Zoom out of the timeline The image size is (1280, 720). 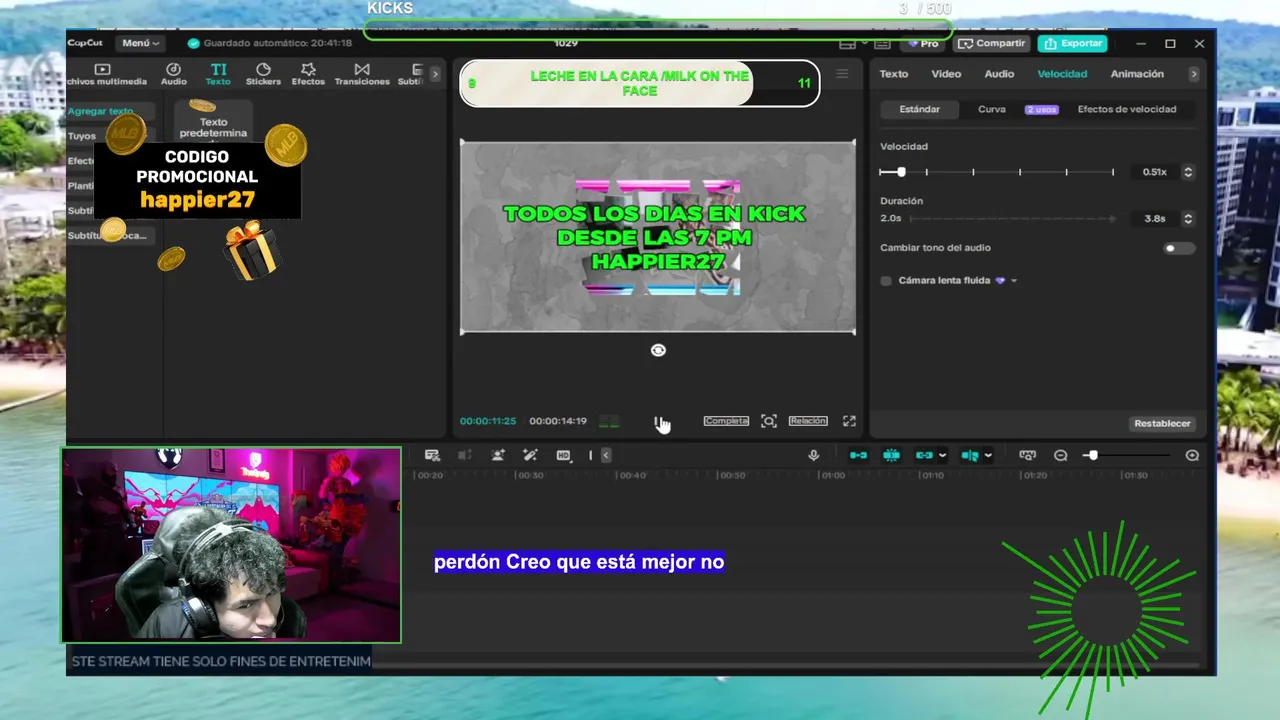[1061, 455]
